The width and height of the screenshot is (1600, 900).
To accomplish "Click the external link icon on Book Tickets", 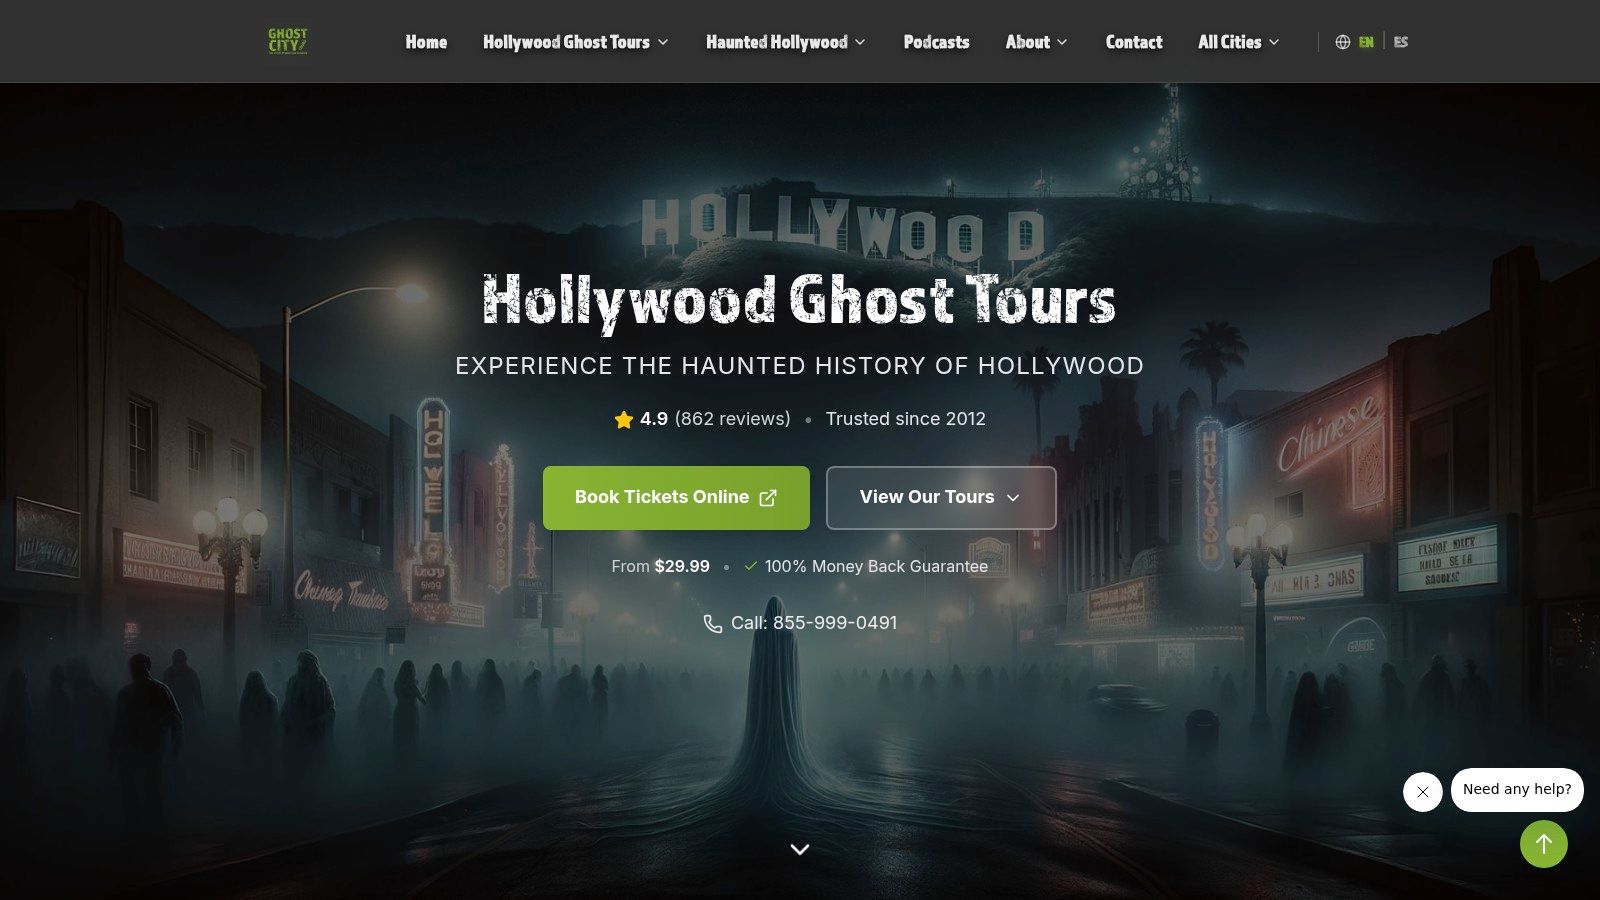I will tap(768, 498).
